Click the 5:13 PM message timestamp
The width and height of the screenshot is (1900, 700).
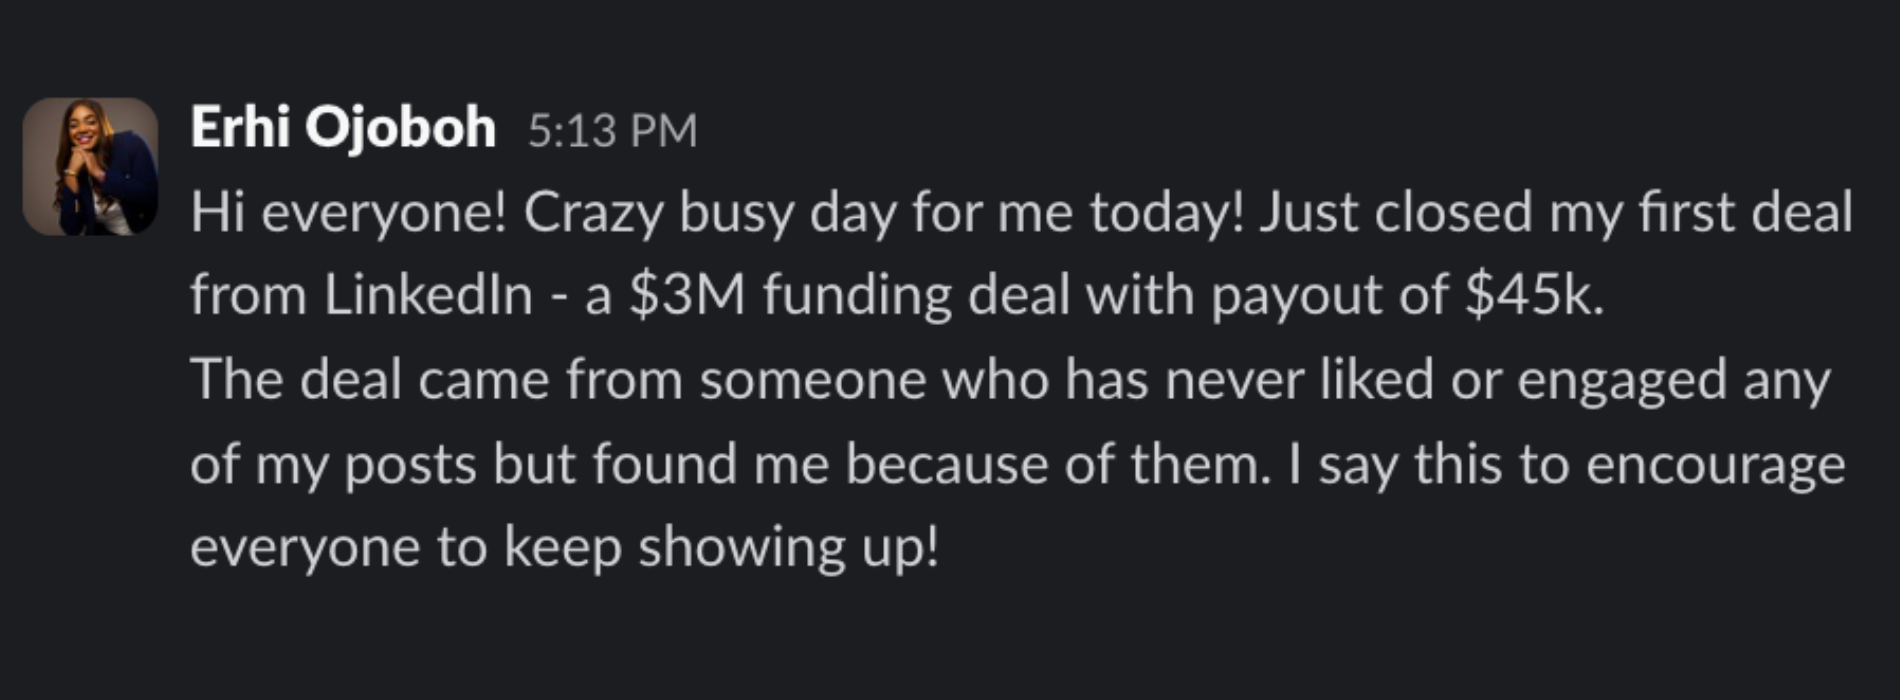612,131
